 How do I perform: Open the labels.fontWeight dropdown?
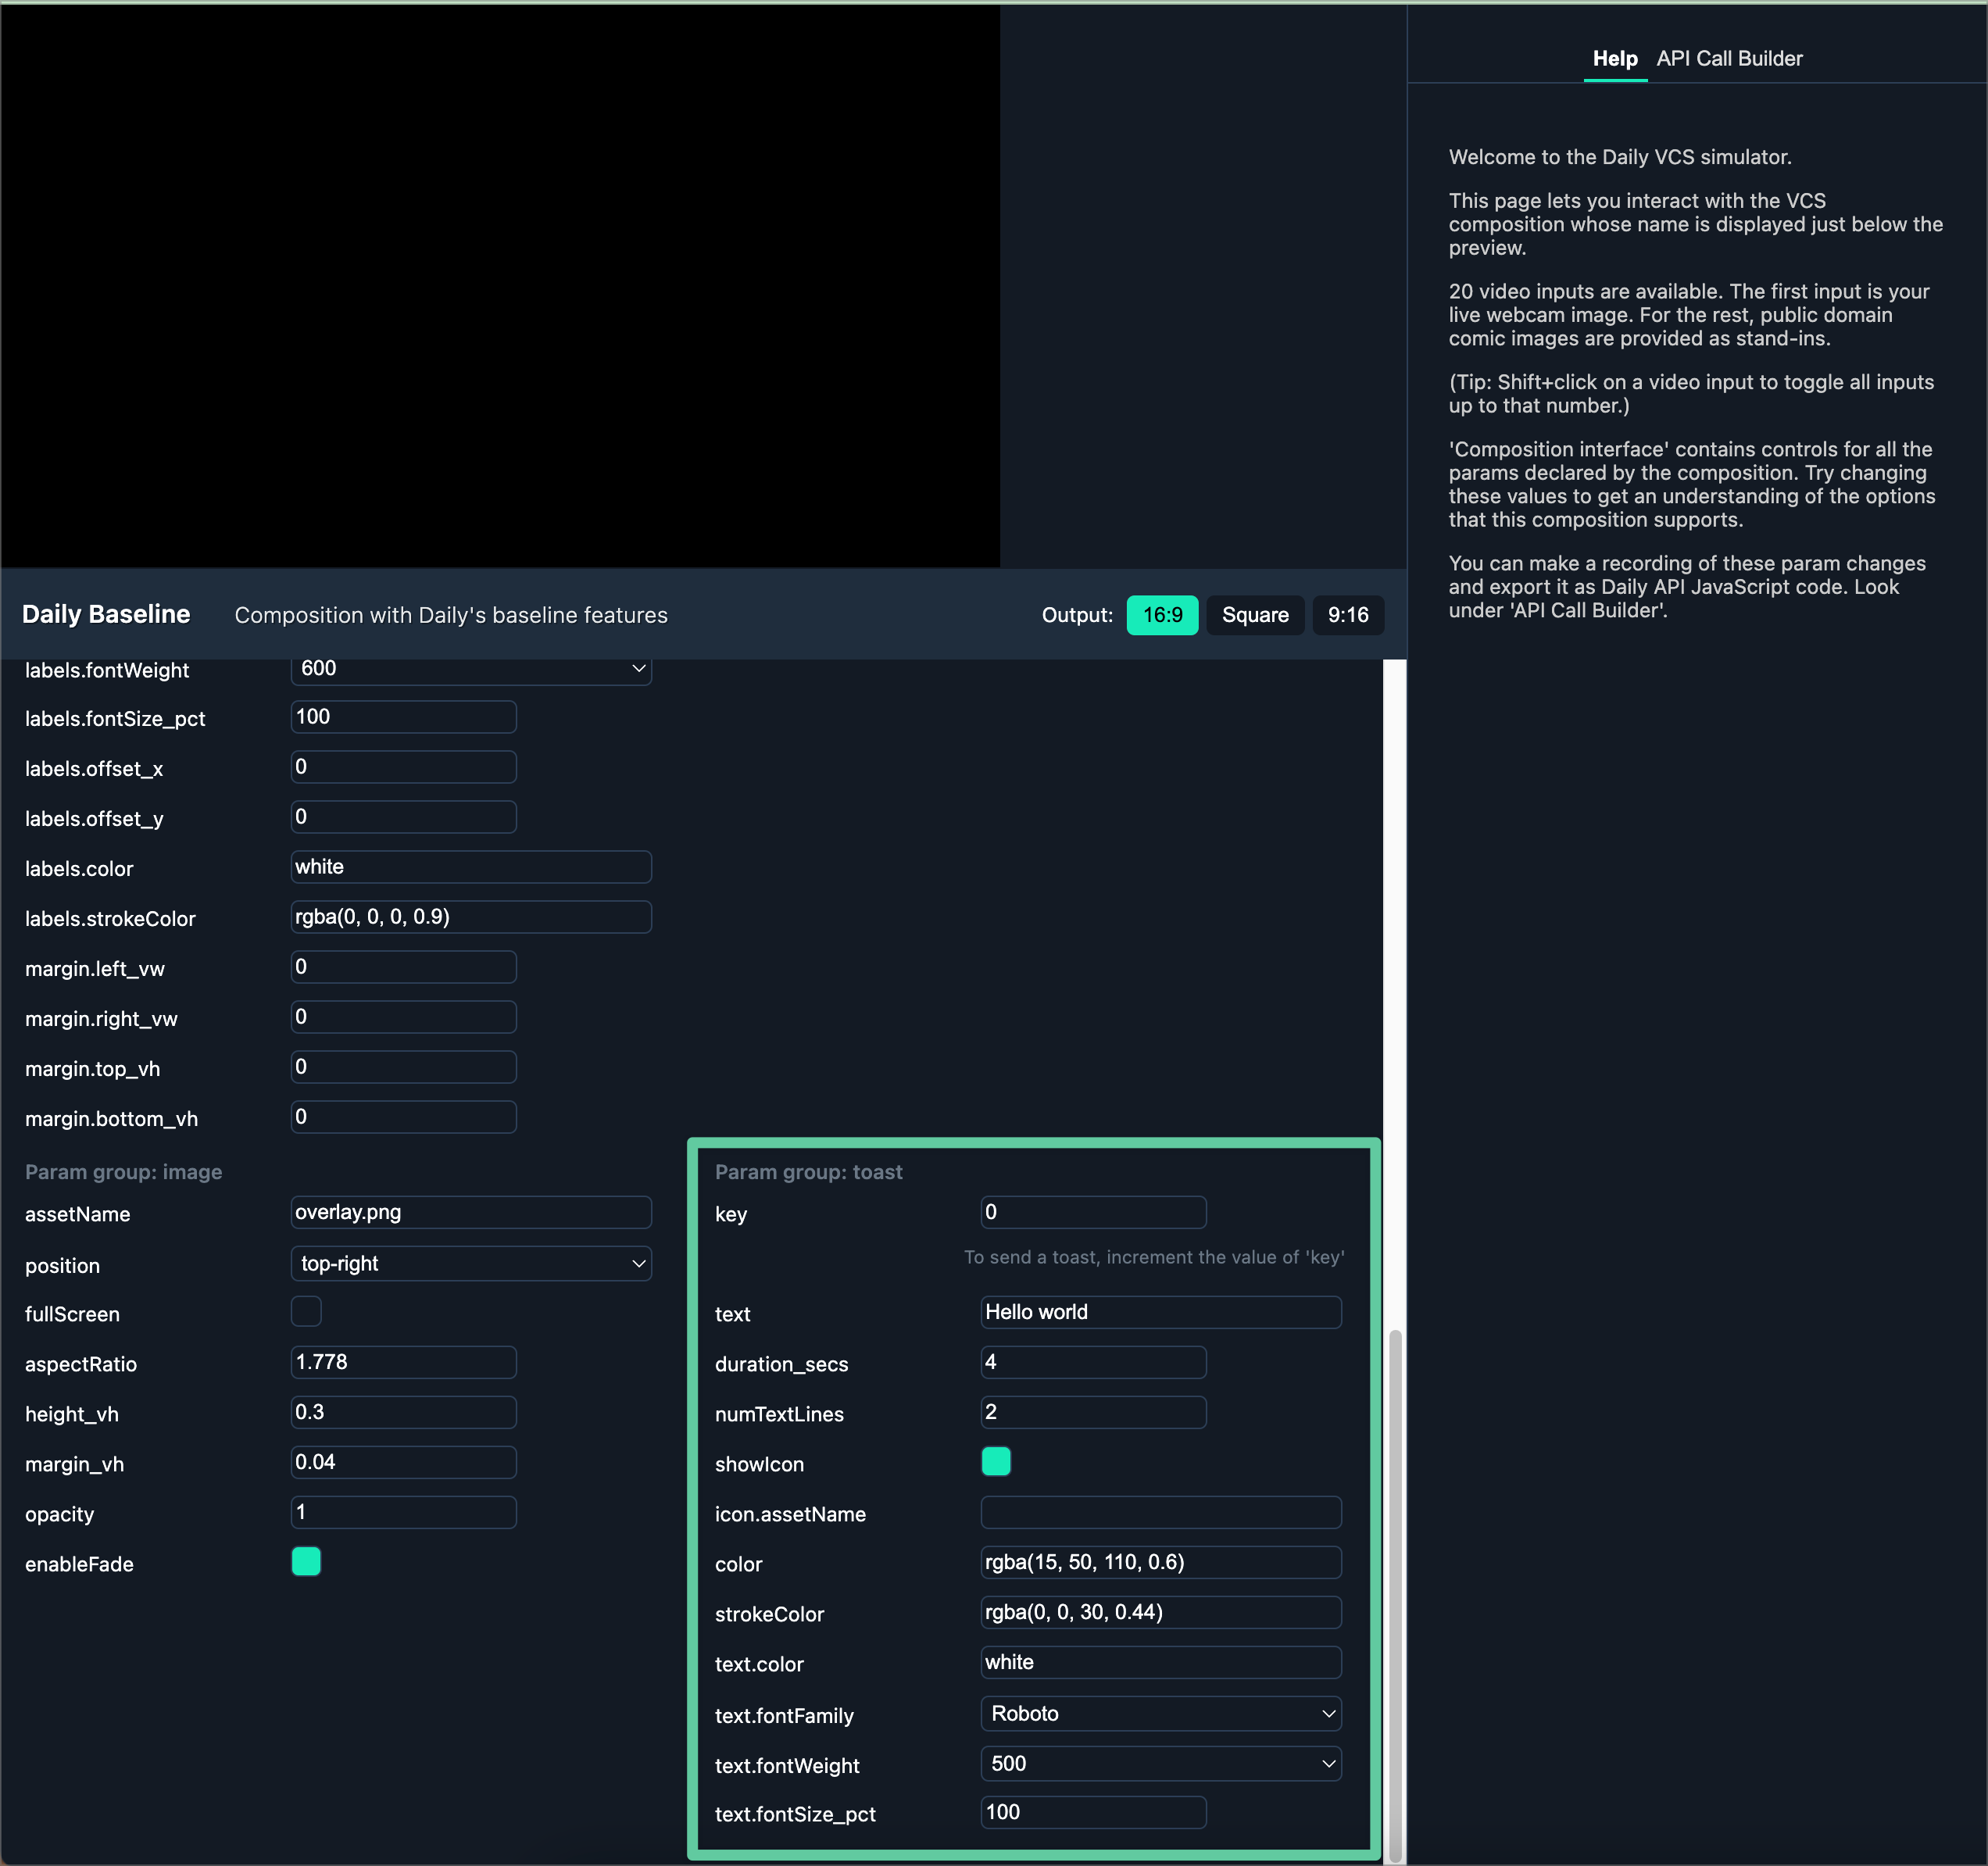(471, 668)
